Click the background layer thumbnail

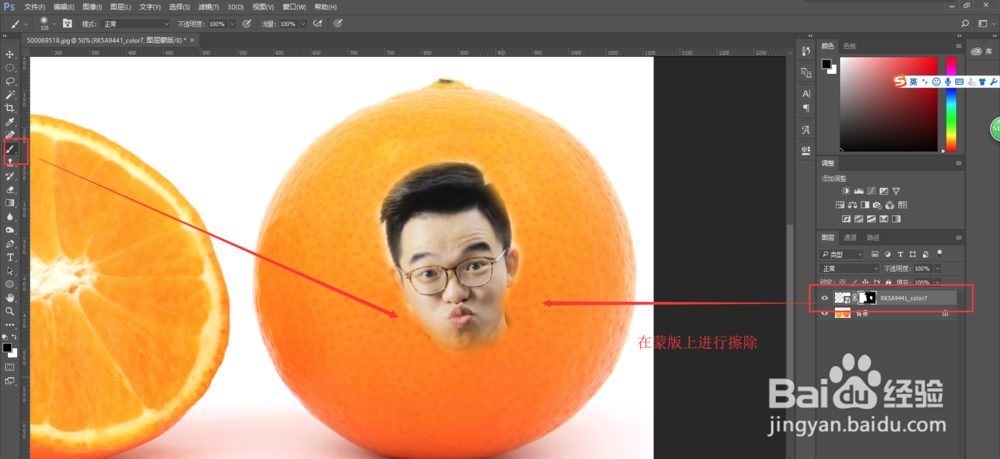[x=842, y=313]
